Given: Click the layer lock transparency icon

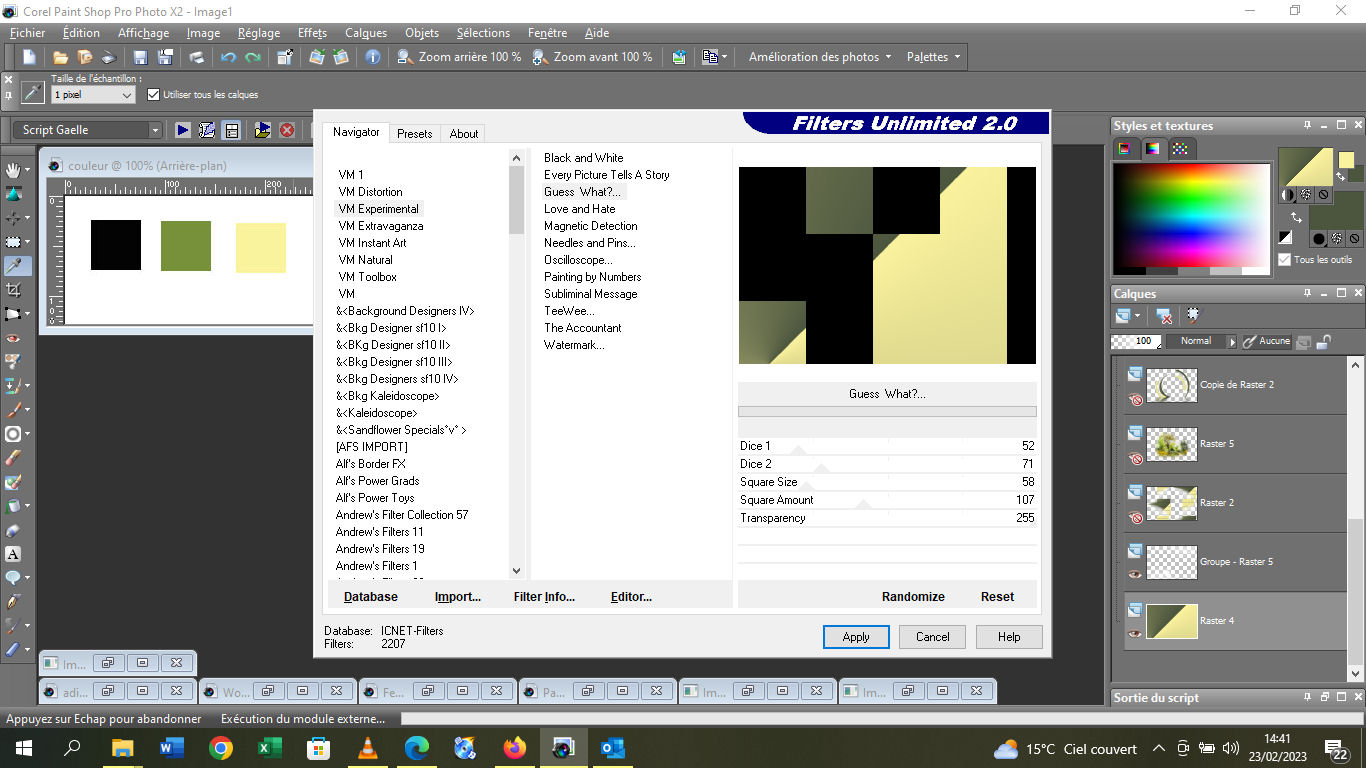Looking at the screenshot, I should tap(1323, 341).
